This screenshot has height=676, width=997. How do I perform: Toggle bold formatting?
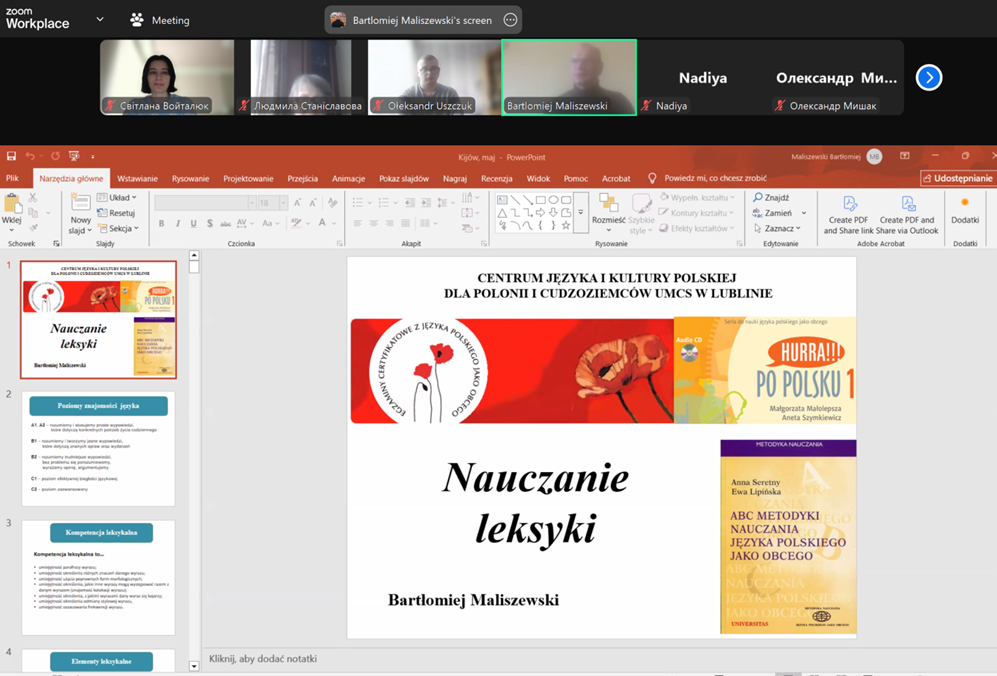coord(162,223)
